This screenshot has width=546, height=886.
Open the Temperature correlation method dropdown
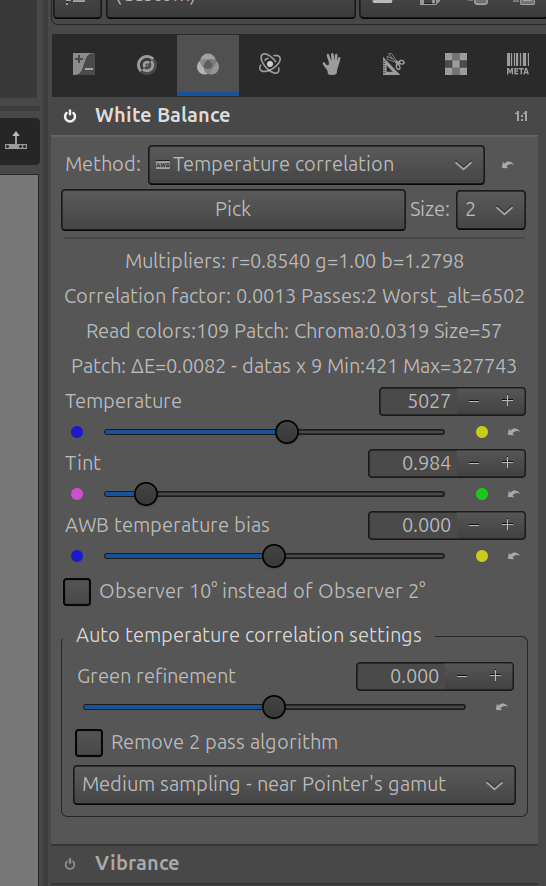click(x=316, y=165)
